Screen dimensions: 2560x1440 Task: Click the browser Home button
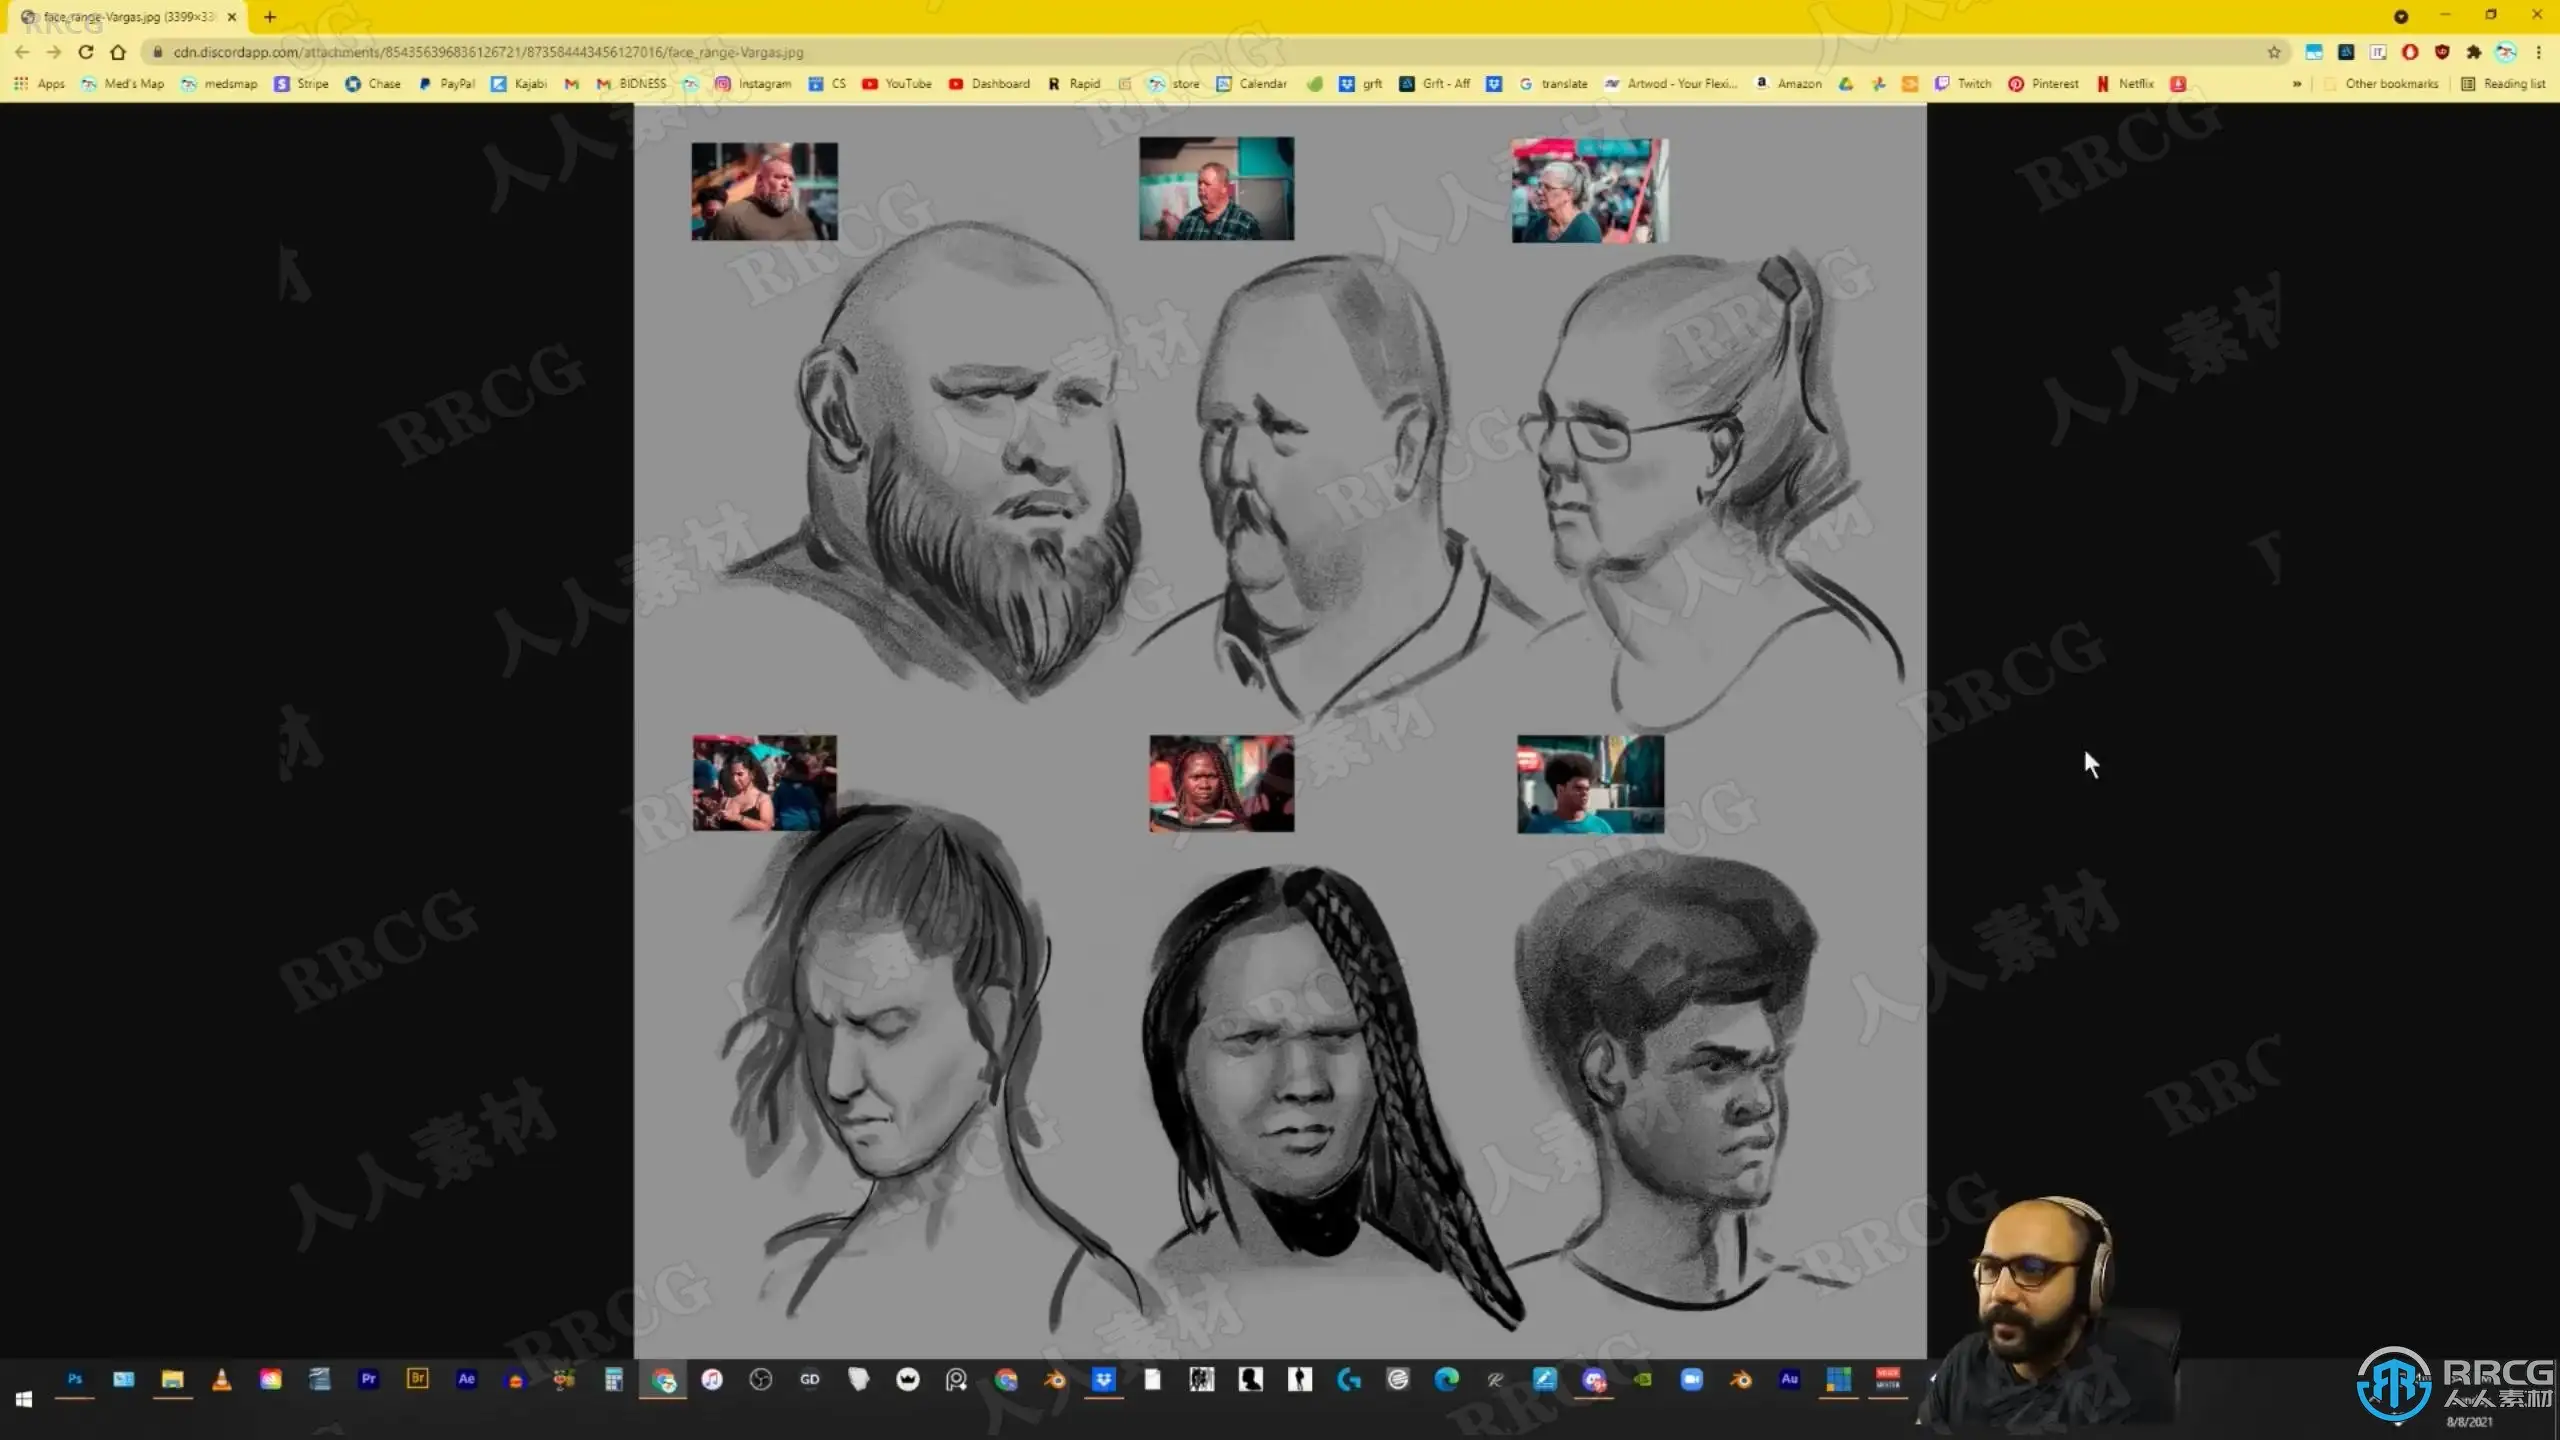tap(118, 52)
